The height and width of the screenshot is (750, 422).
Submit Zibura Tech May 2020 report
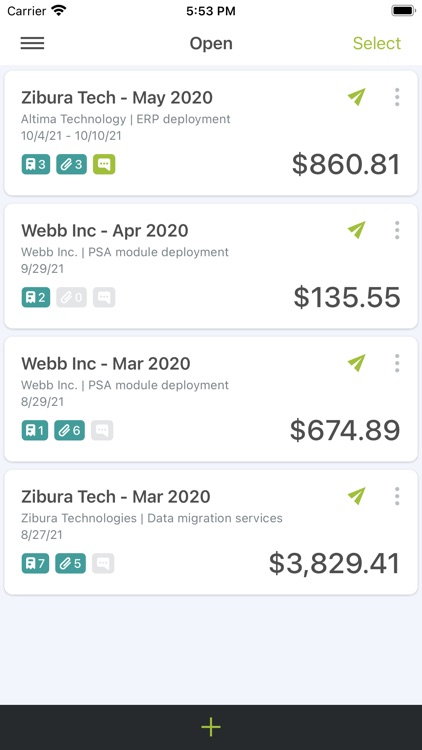[356, 97]
